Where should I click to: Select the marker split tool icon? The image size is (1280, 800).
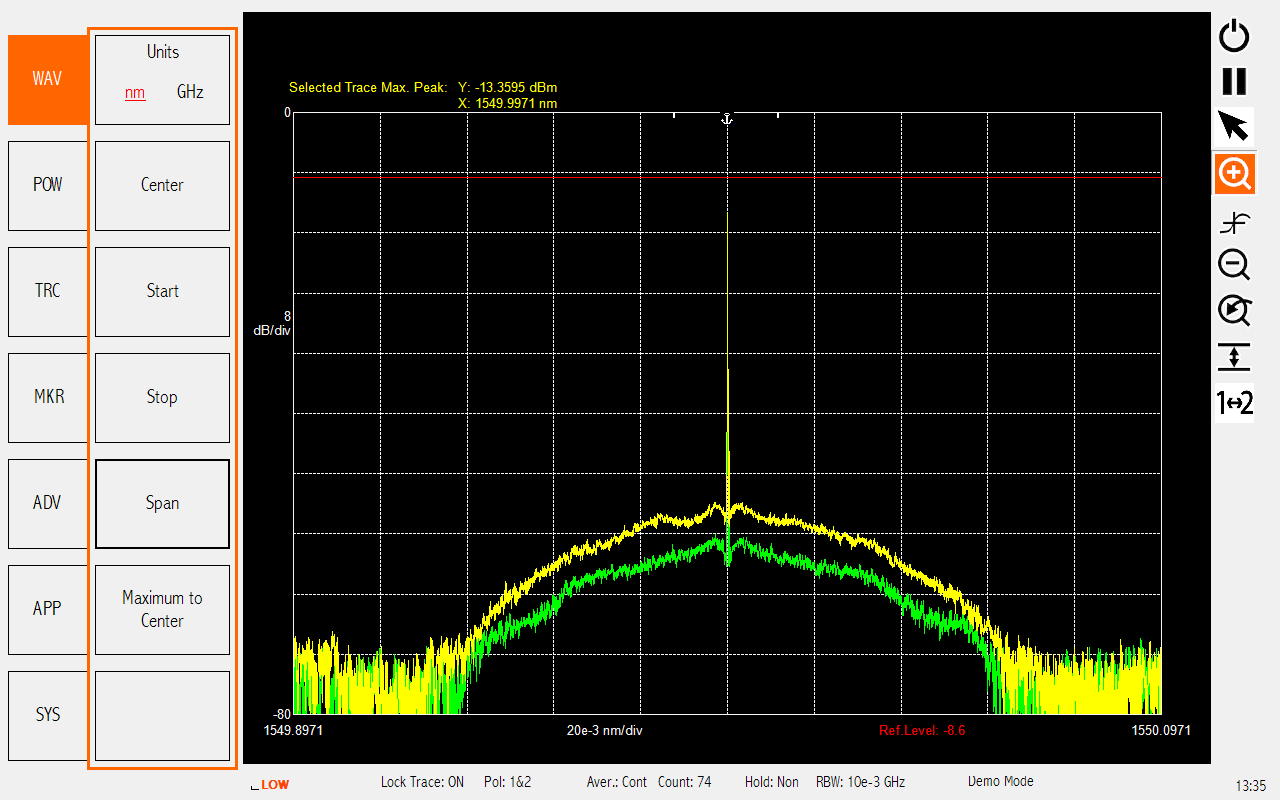click(x=1234, y=221)
